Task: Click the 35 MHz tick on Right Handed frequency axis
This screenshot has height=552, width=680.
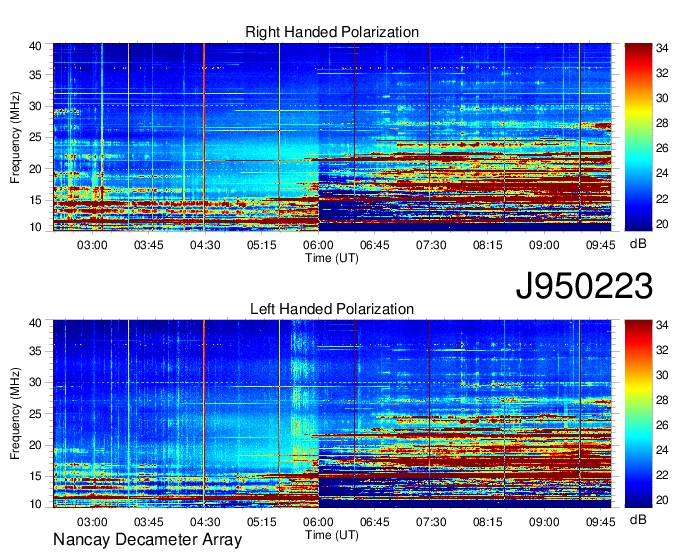Action: click(x=35, y=75)
